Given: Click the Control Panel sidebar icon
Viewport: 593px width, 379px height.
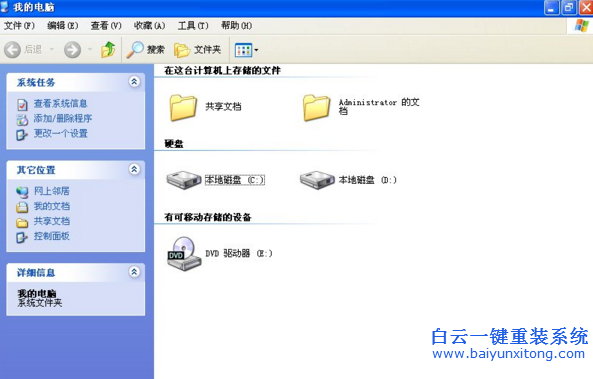Looking at the screenshot, I should tap(22, 237).
